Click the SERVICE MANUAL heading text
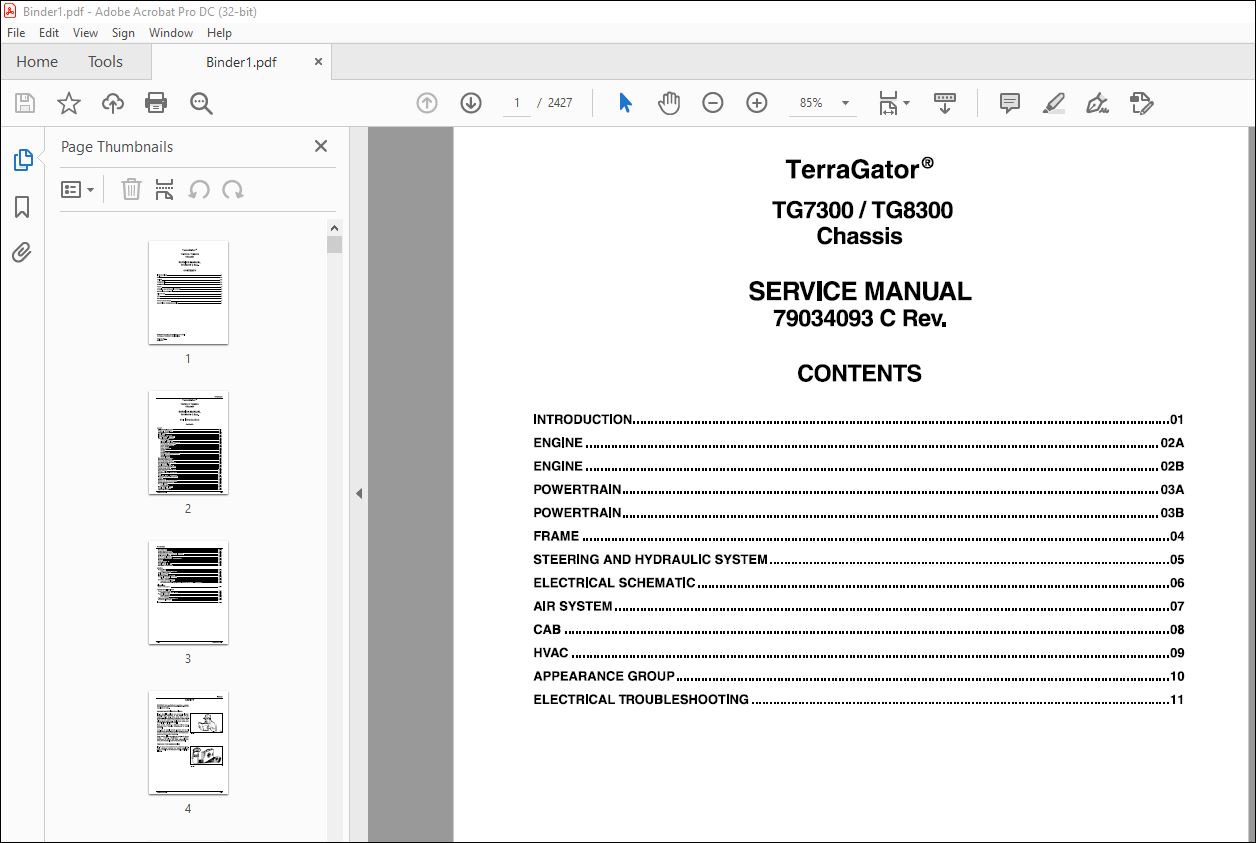 point(860,291)
